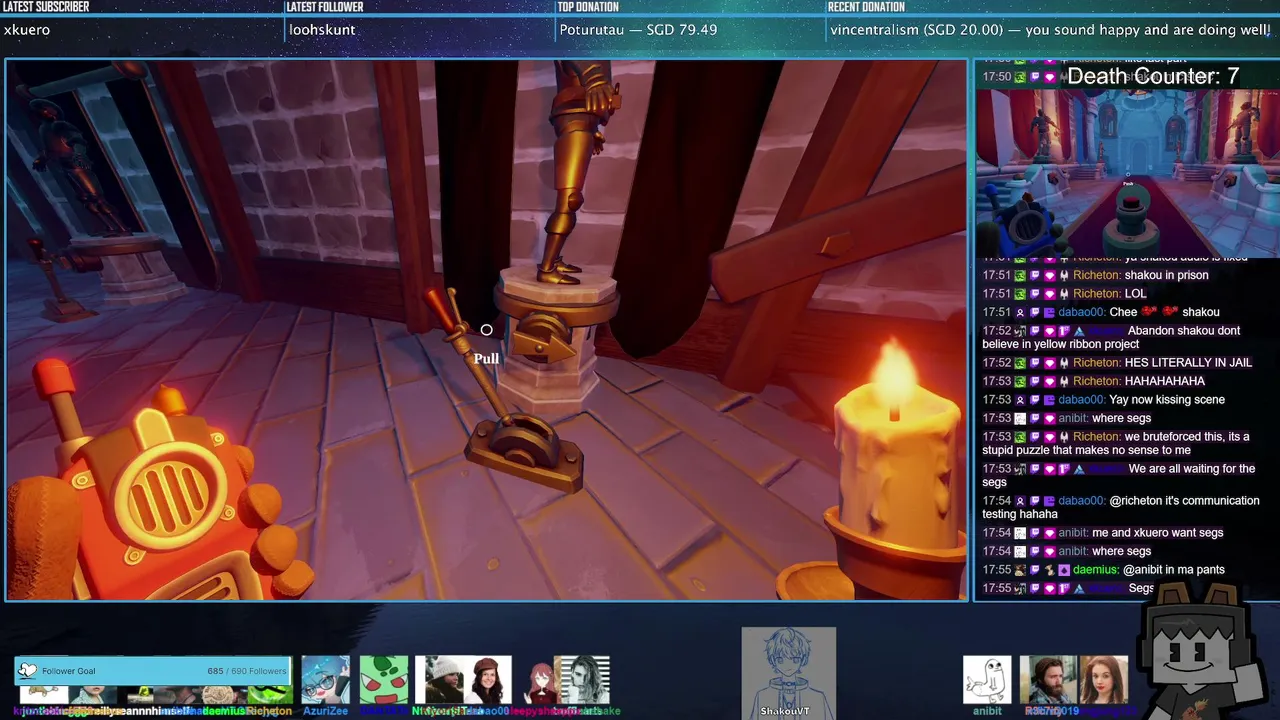Click daemius username in chat

click(1096, 570)
